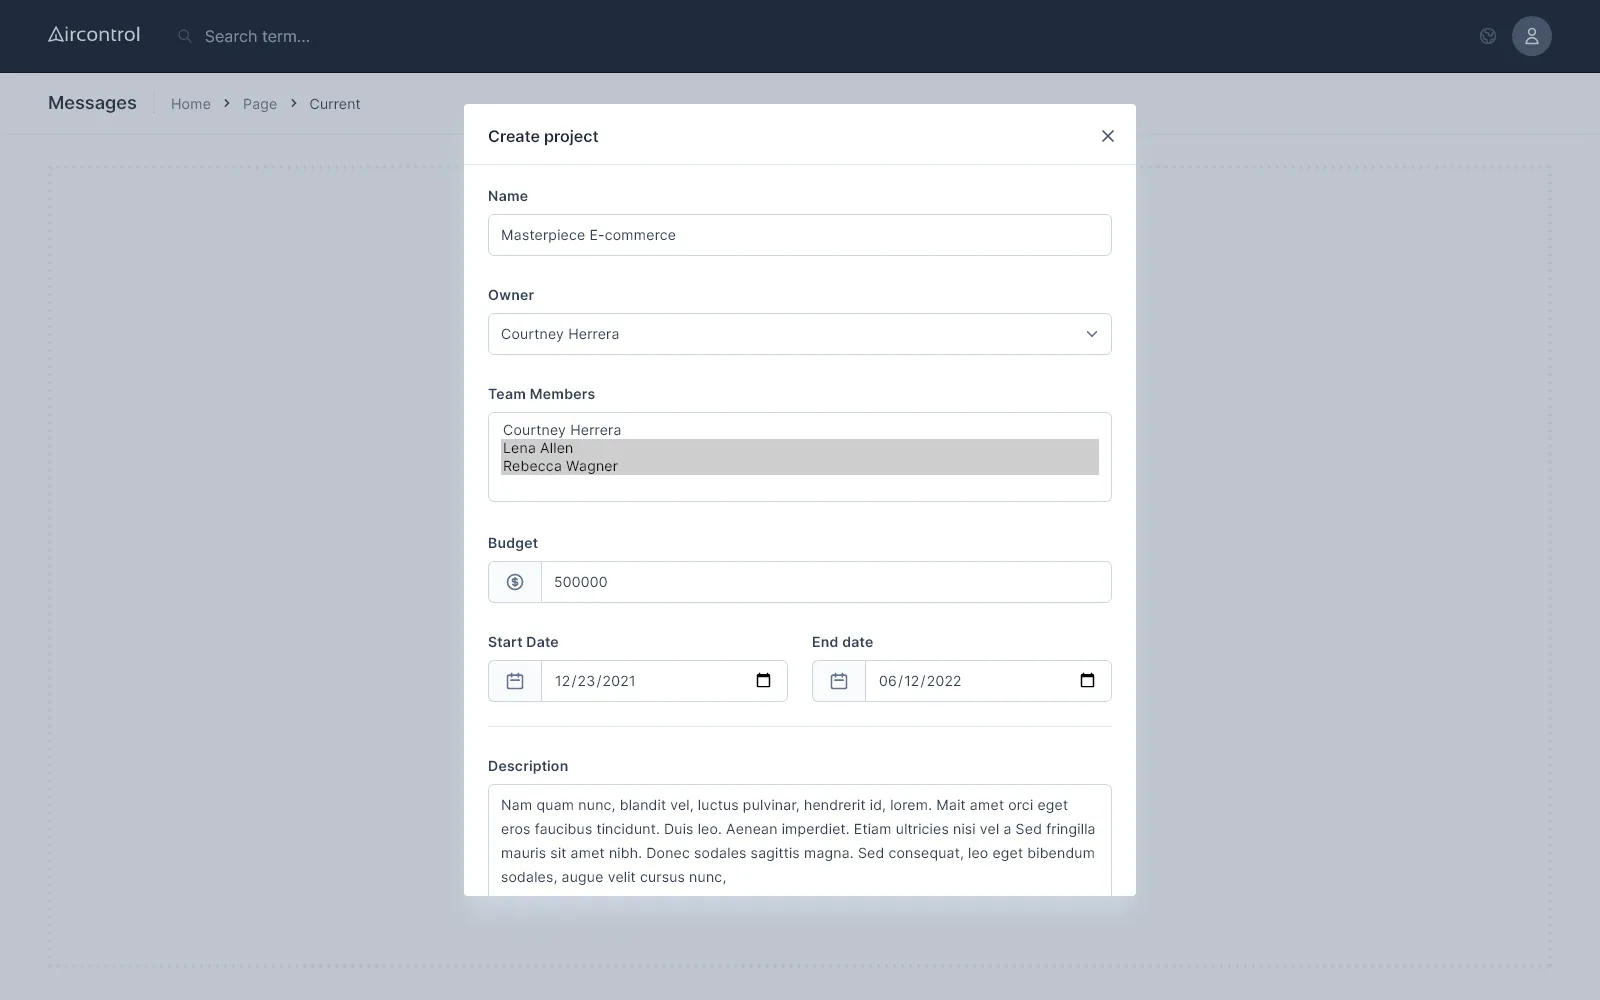Viewport: 1600px width, 1000px height.
Task: Select Lena Allen in Team Members
Action: pos(800,448)
